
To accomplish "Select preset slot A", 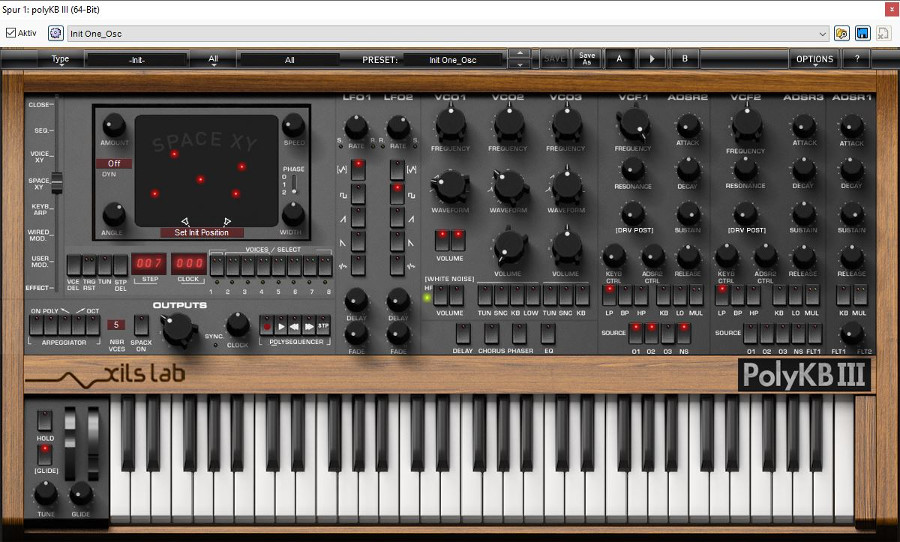I will click(619, 59).
